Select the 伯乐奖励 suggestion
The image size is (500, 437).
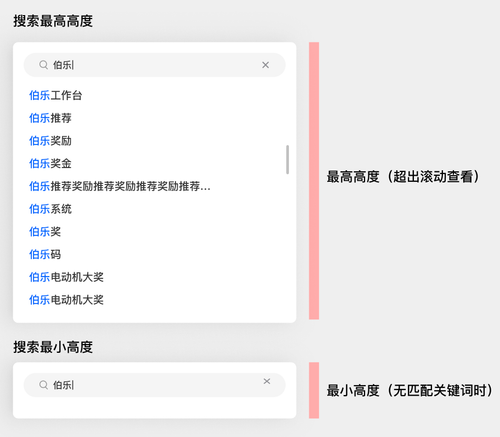click(x=50, y=141)
